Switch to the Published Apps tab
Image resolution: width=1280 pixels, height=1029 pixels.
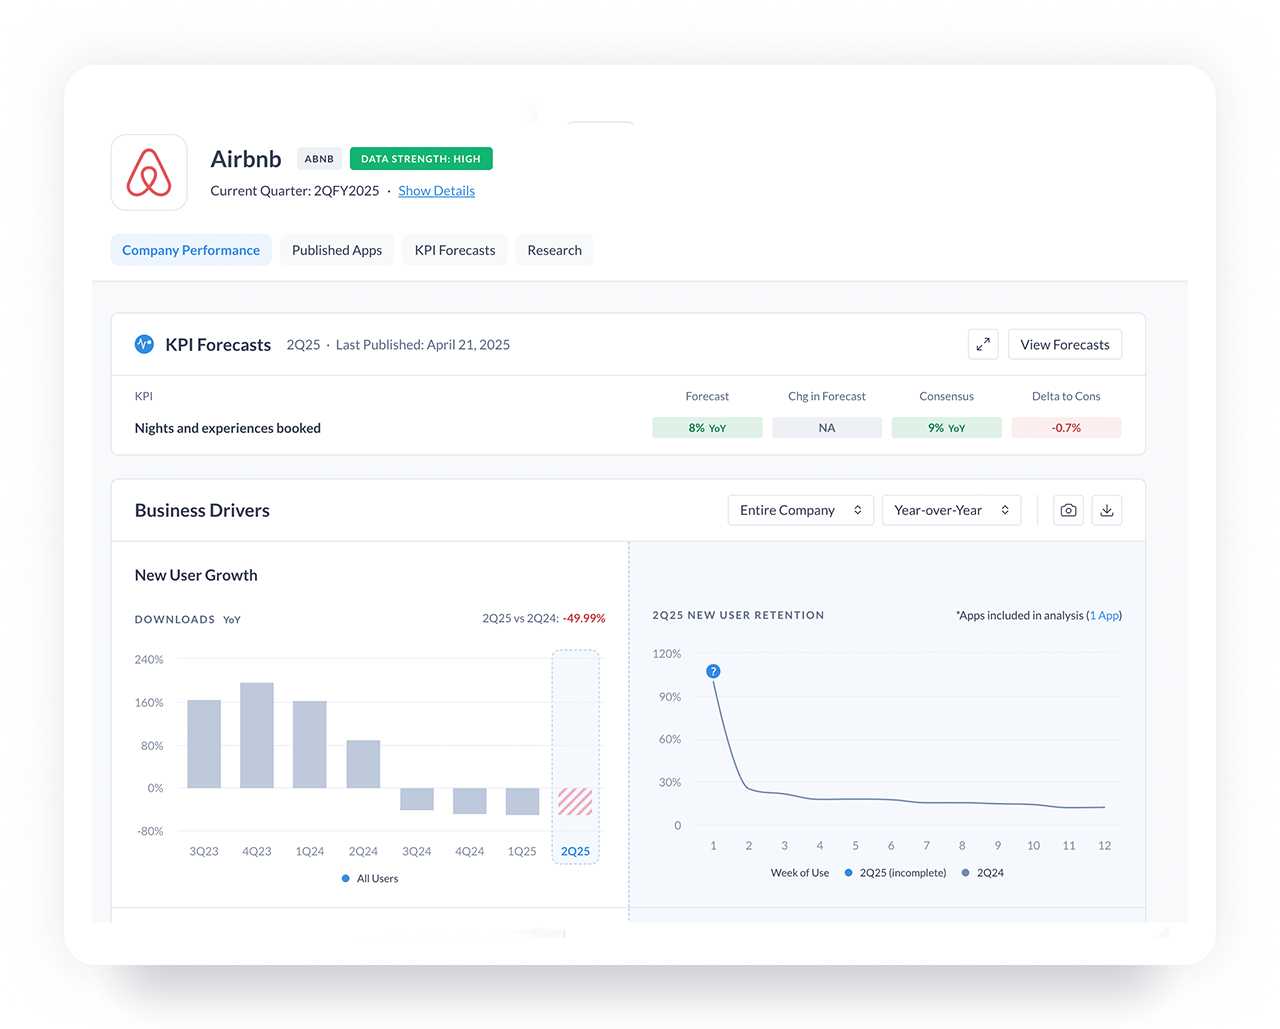click(337, 250)
